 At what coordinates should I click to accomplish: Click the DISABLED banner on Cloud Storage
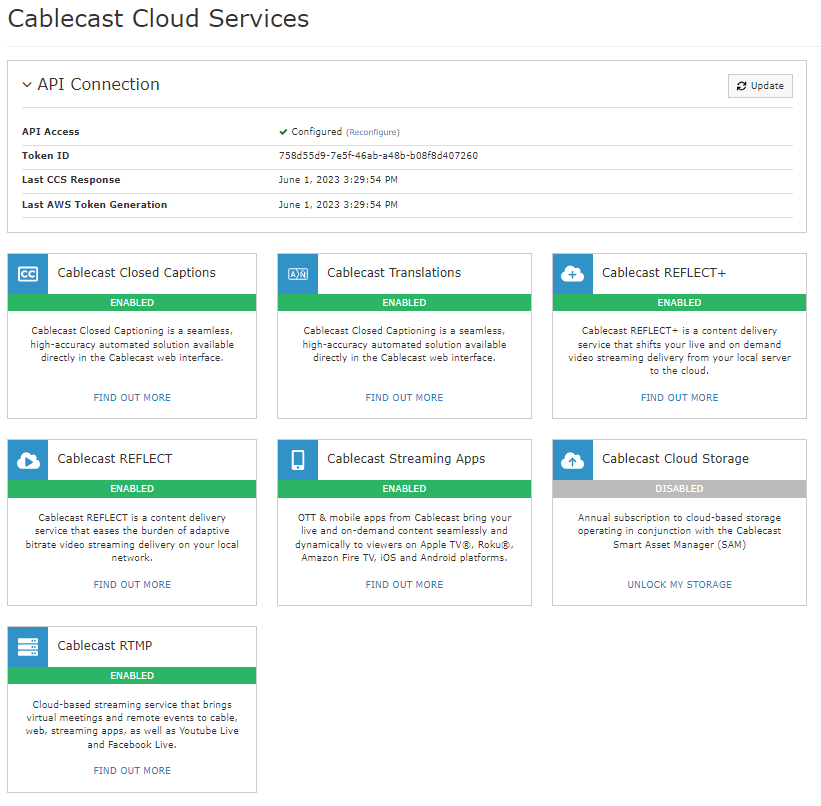tap(679, 489)
